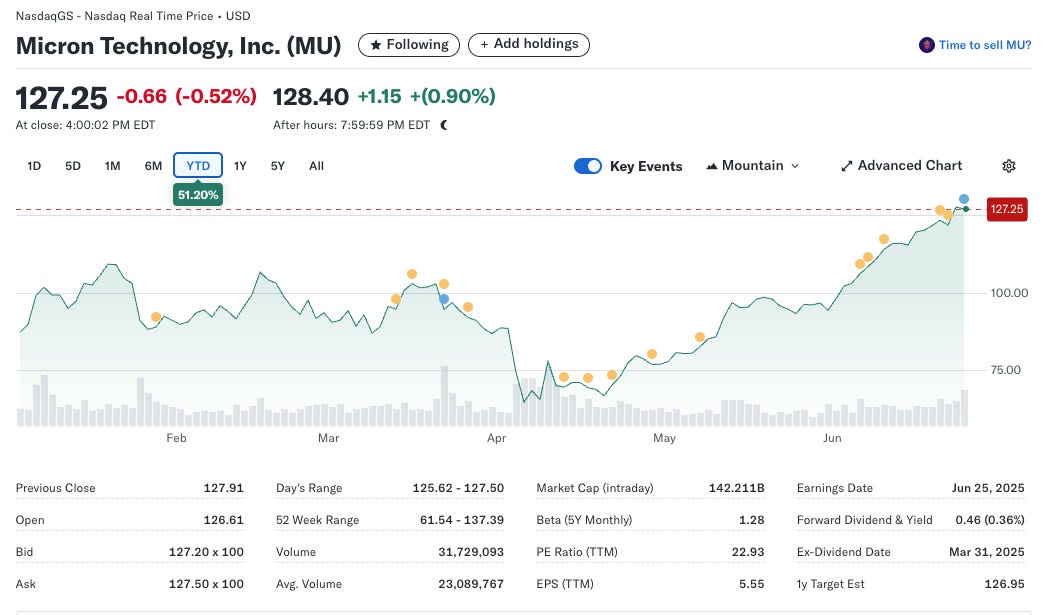This screenshot has height=615, width=1046.
Task: Click the Day's Range value 125.62 - 127.50
Action: (x=458, y=488)
